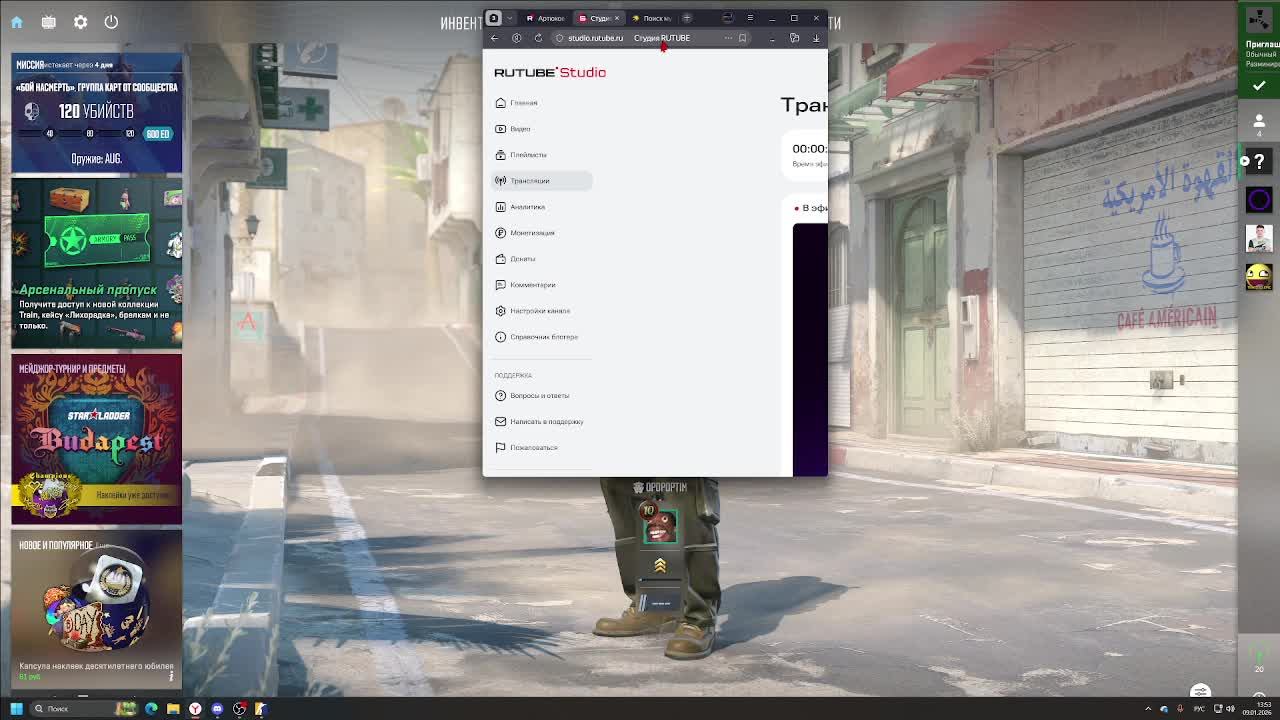The image size is (1280, 720).
Task: Open the CS2 home icon
Action: coord(17,22)
